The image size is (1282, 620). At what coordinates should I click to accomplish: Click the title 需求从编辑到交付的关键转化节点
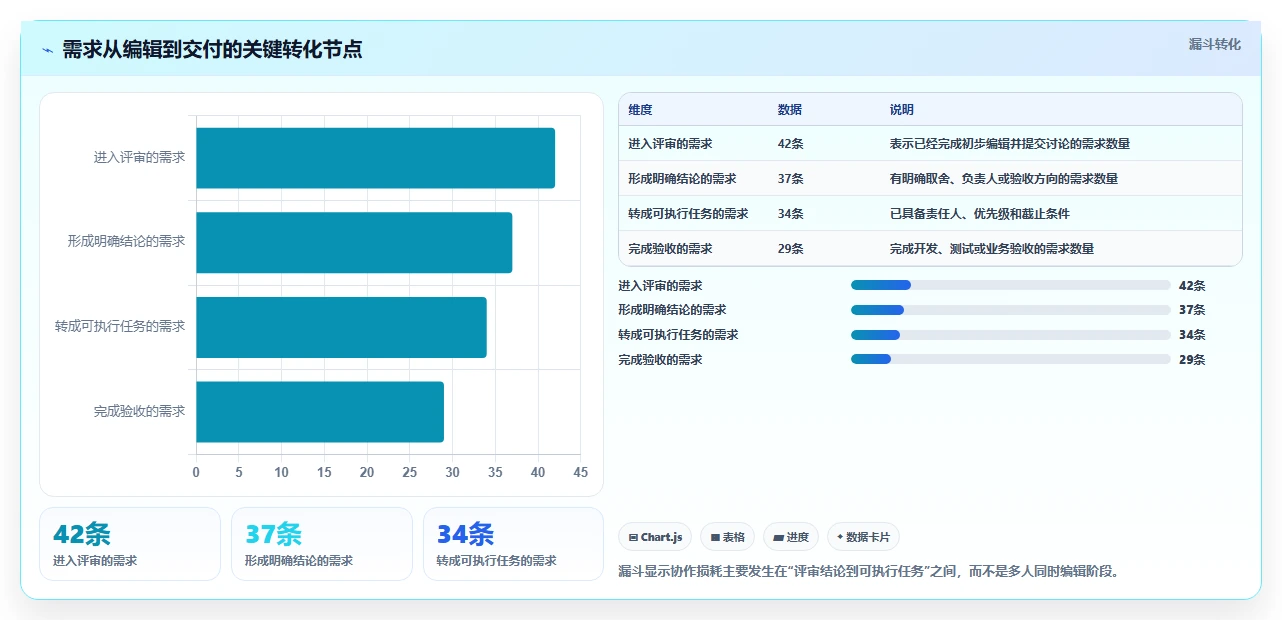pyautogui.click(x=212, y=49)
